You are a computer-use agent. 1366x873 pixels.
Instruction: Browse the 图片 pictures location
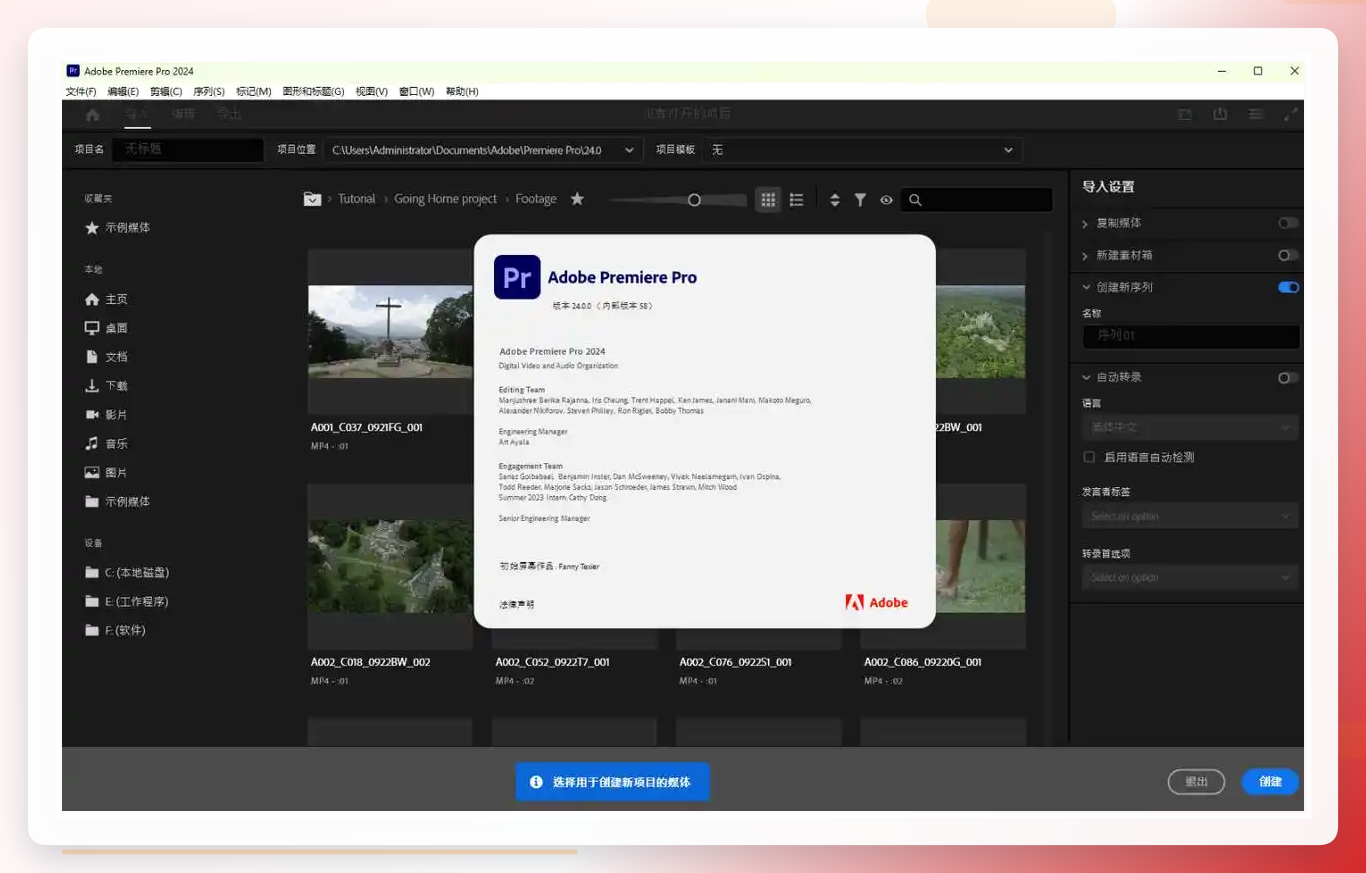(x=106, y=473)
